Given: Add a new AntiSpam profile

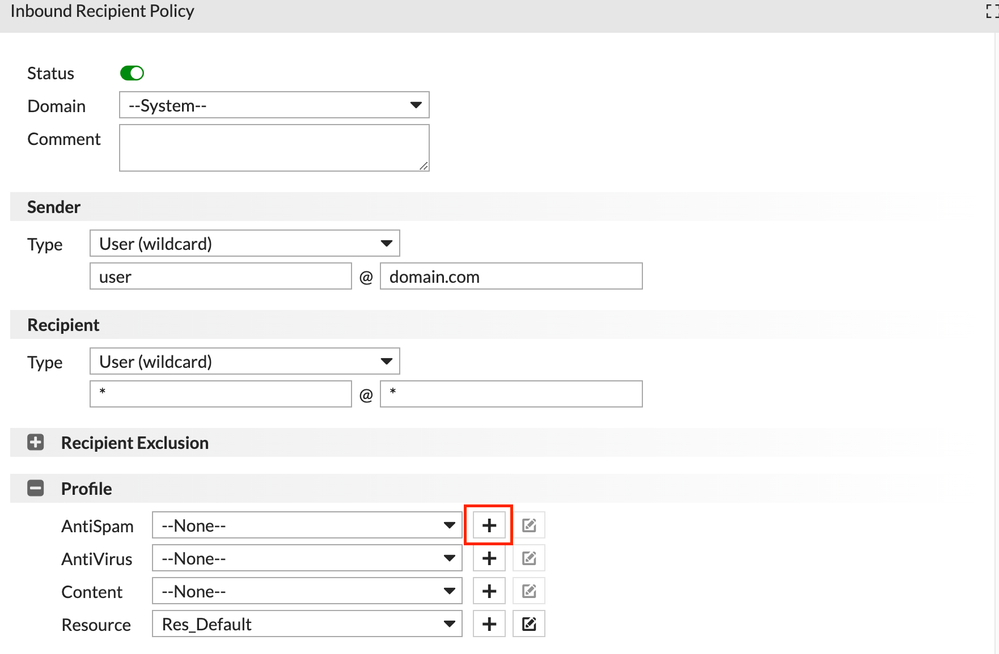Looking at the screenshot, I should (x=489, y=525).
